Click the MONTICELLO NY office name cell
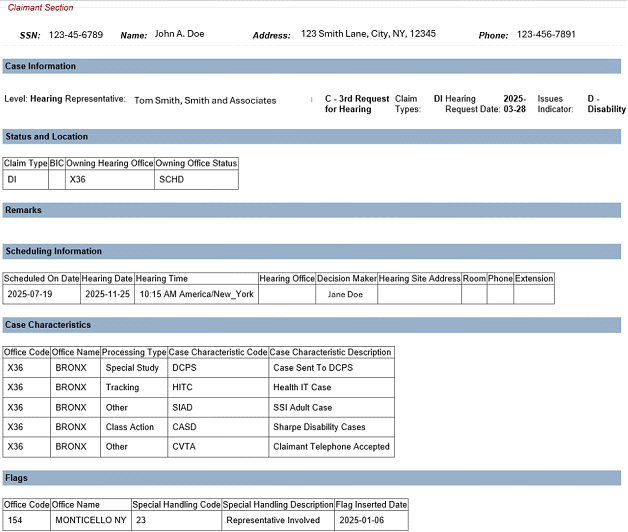 tap(89, 521)
